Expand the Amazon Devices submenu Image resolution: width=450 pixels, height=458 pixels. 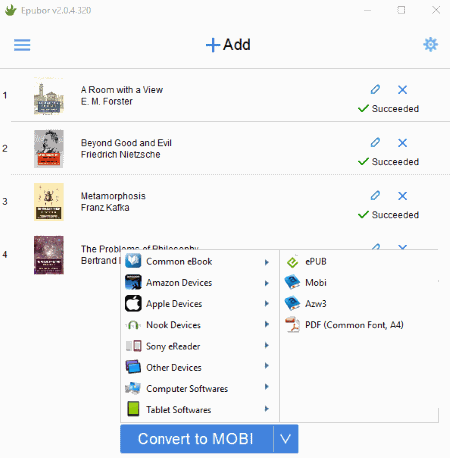pos(199,283)
